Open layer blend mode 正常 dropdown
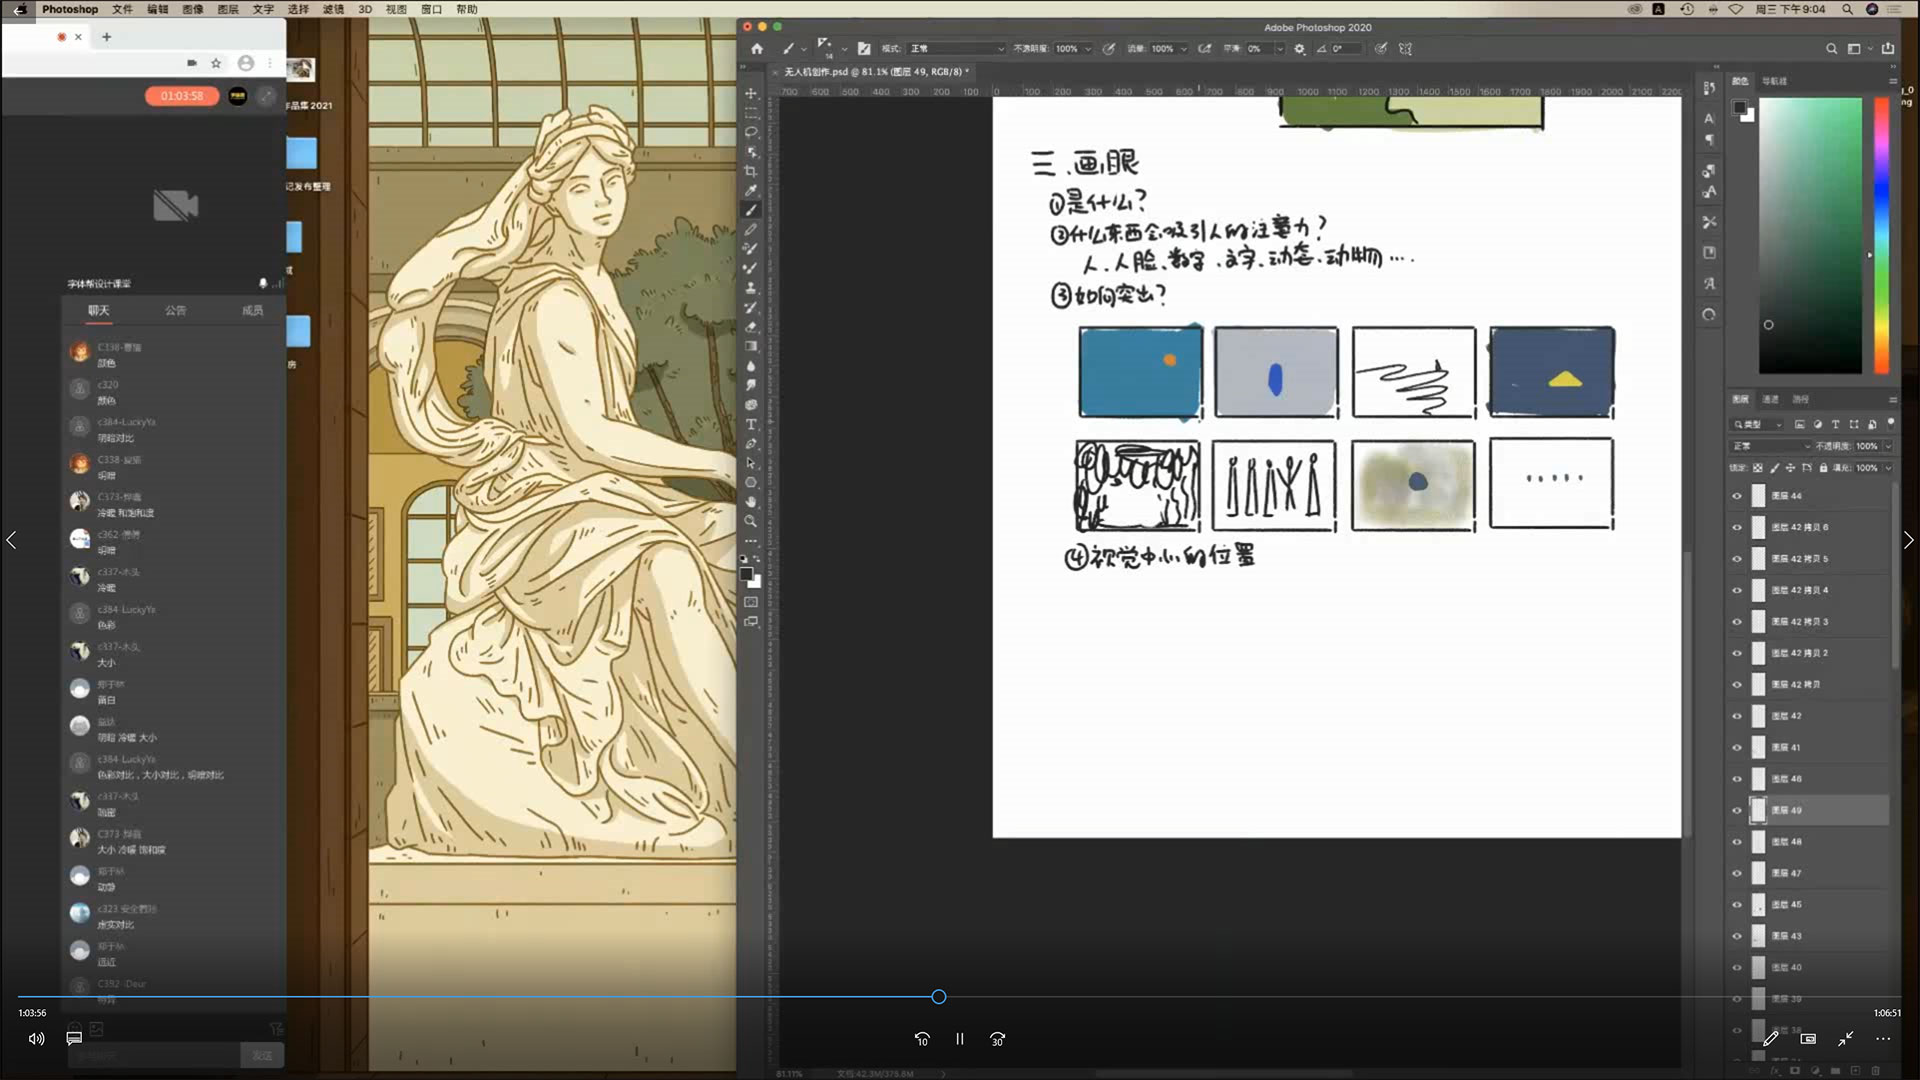The width and height of the screenshot is (1920, 1080). [x=1770, y=446]
